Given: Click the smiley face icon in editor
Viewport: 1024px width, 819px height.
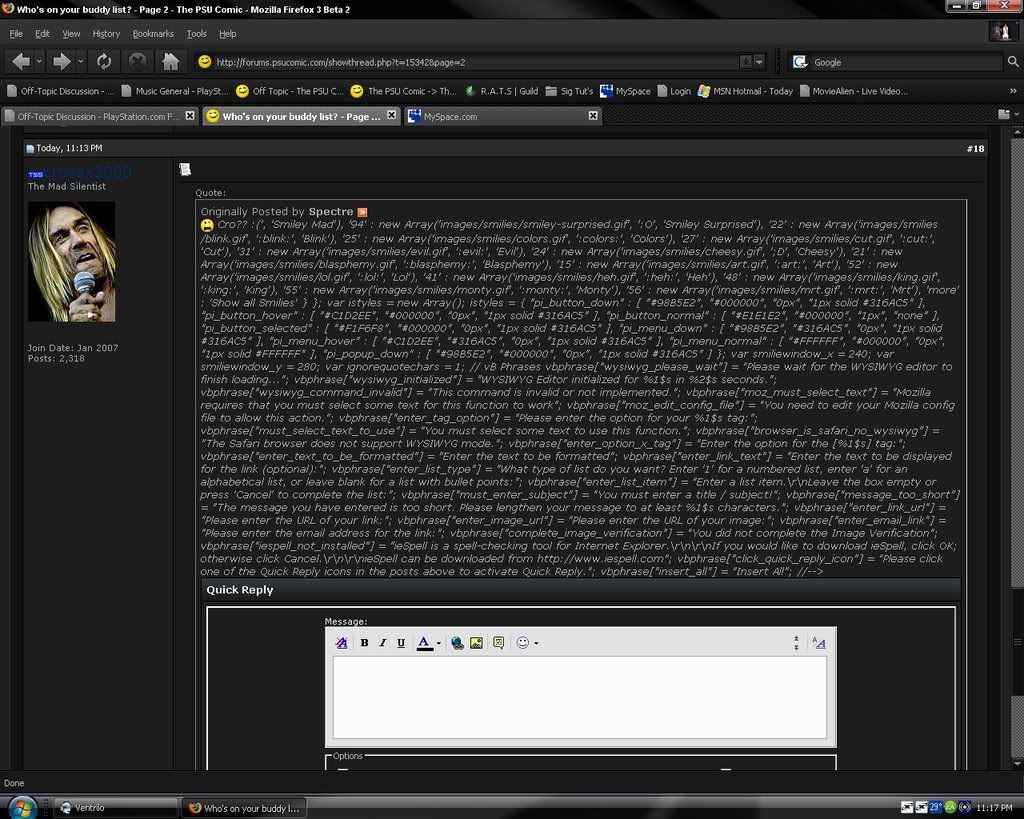Looking at the screenshot, I should pos(522,643).
